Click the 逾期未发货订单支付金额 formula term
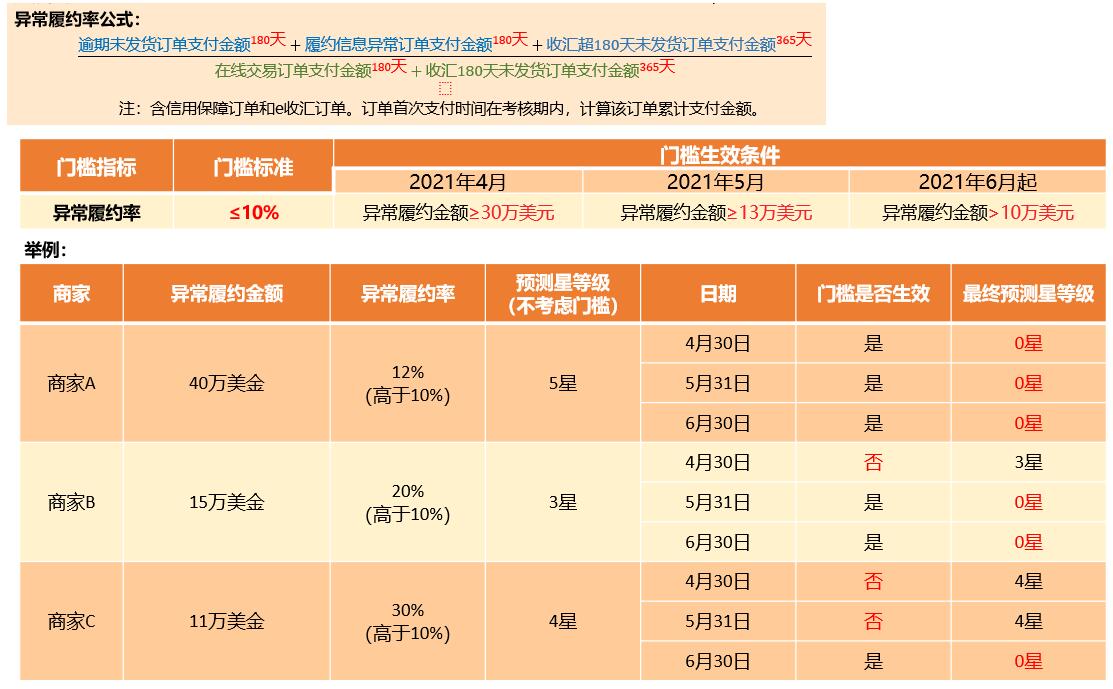Image resolution: width=1113 pixels, height=689 pixels. 164,45
